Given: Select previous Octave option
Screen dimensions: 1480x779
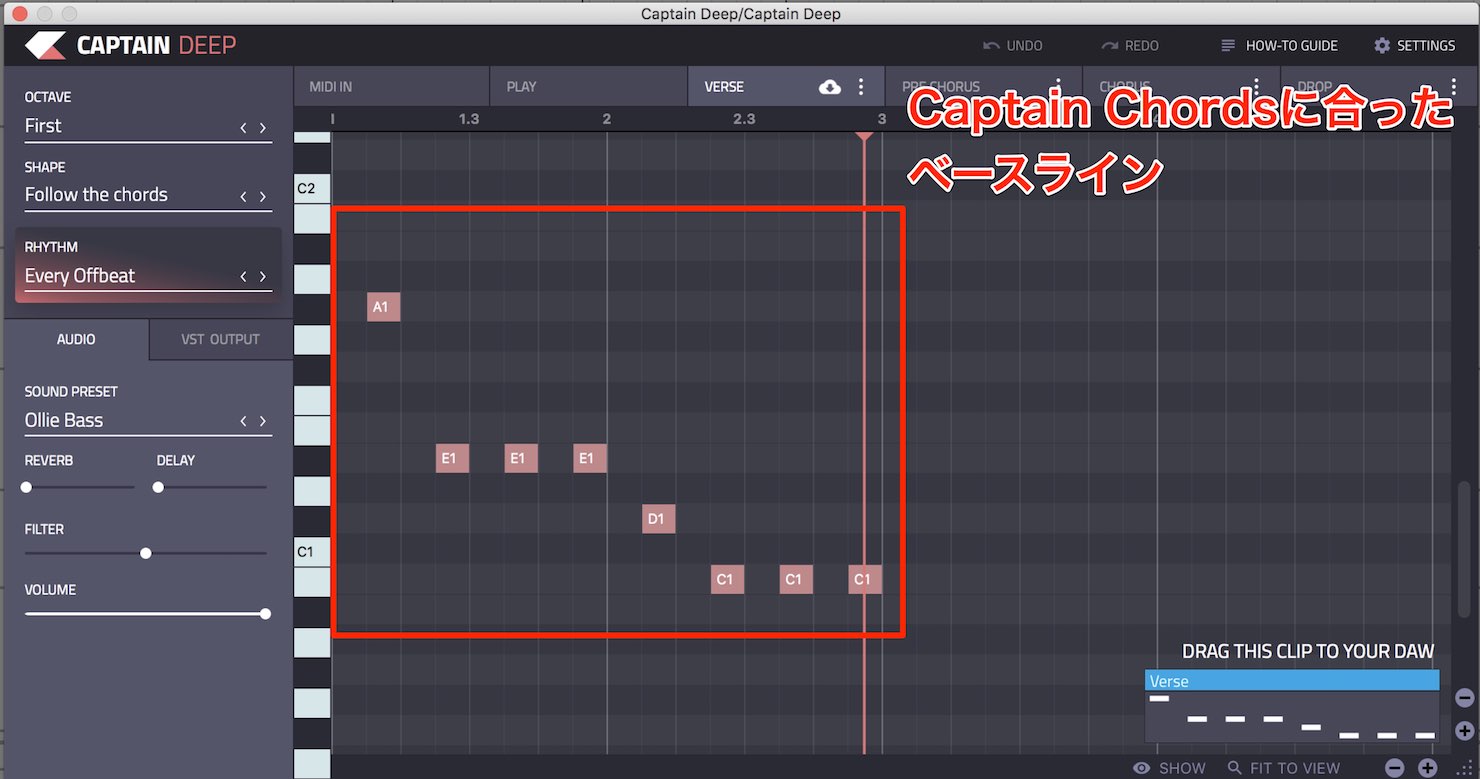Looking at the screenshot, I should pos(243,128).
